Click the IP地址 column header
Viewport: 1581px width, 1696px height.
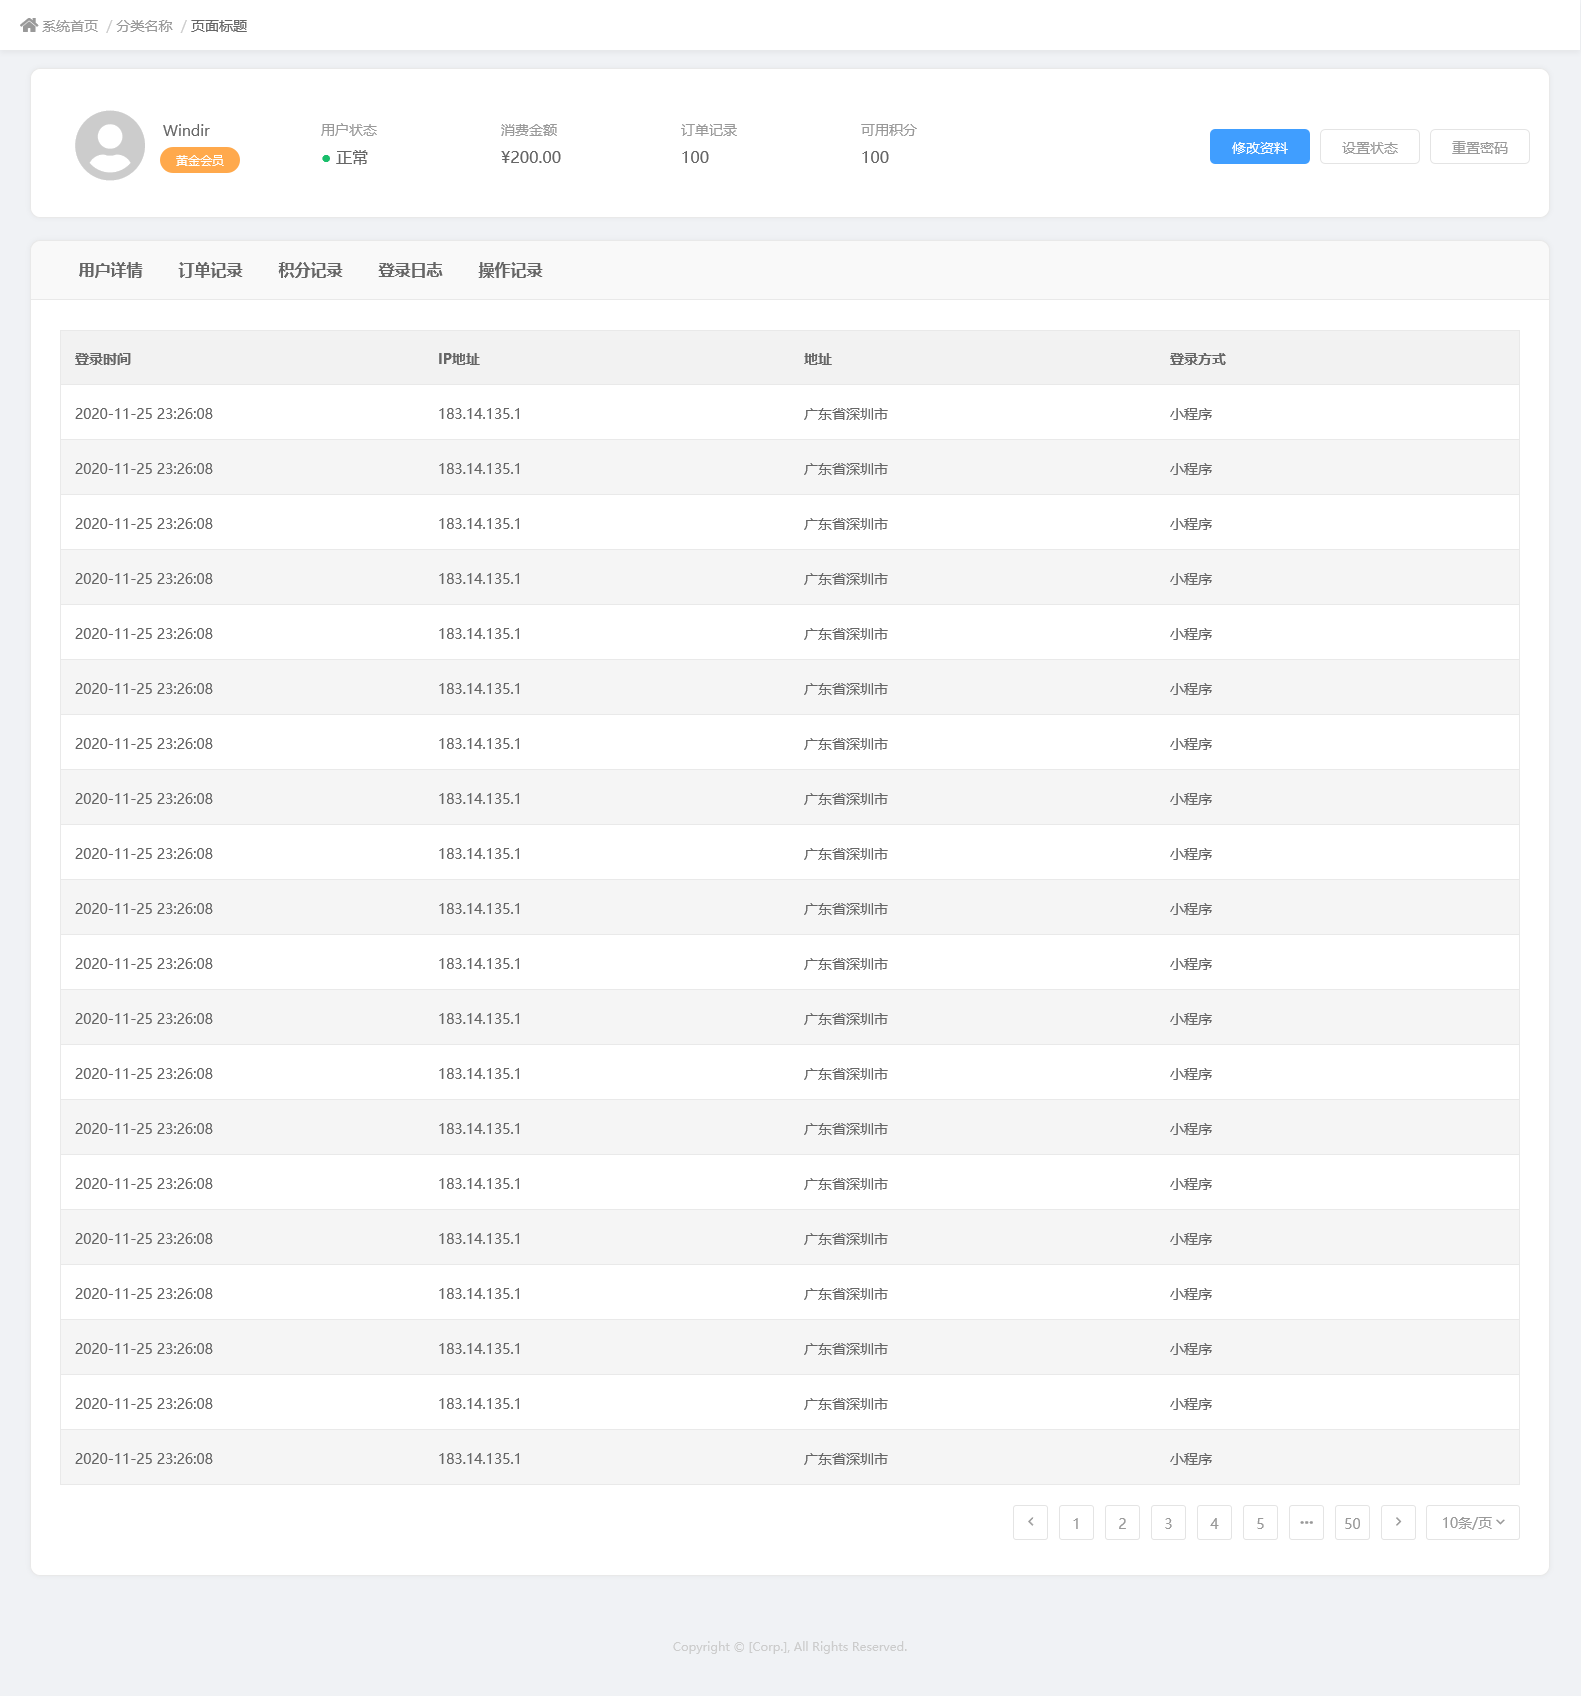coord(459,359)
